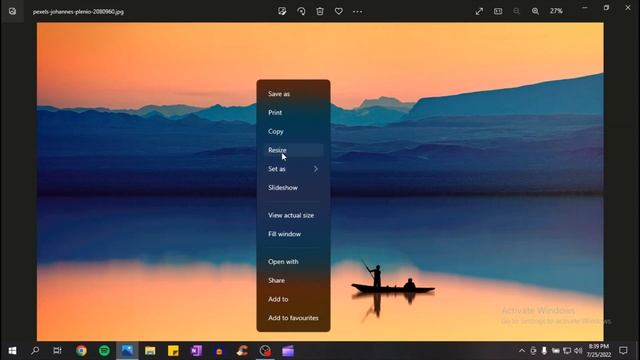Viewport: 640px width, 360px height.
Task: Choose Add to in the context menu
Action: click(x=293, y=300)
